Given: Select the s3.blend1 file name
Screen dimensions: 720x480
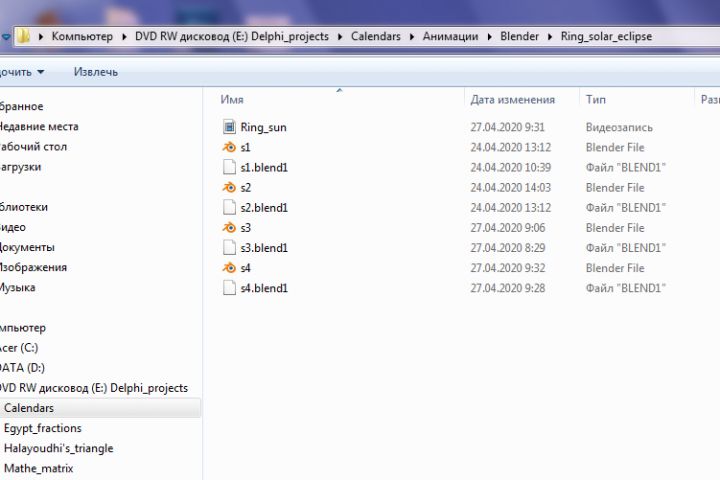Looking at the screenshot, I should (264, 248).
